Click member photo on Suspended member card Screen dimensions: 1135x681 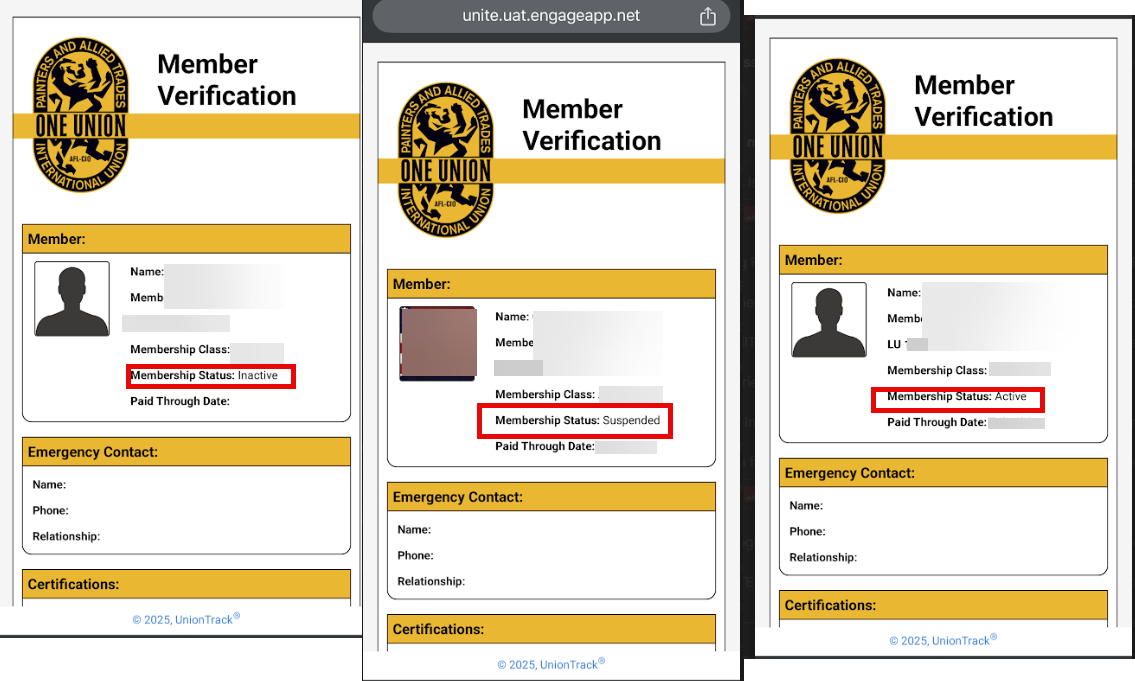(x=438, y=344)
